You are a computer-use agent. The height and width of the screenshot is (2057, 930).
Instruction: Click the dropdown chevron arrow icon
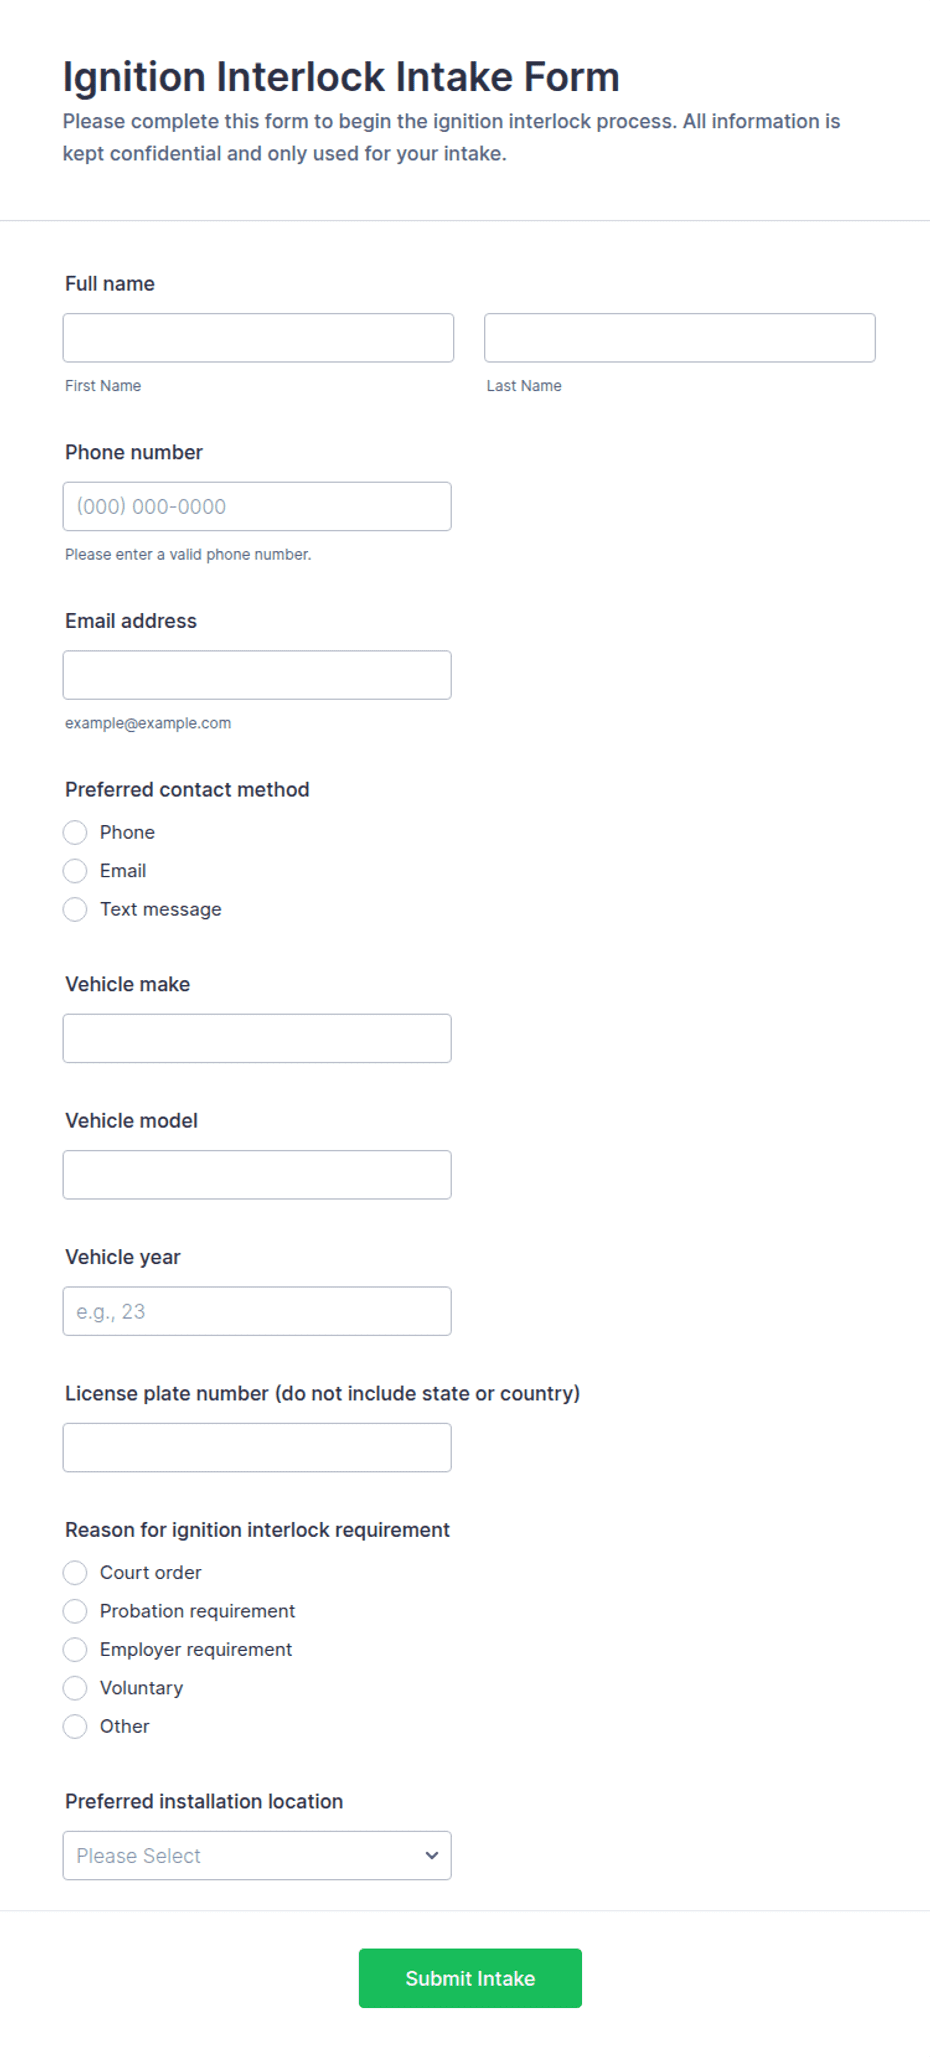tap(432, 1856)
